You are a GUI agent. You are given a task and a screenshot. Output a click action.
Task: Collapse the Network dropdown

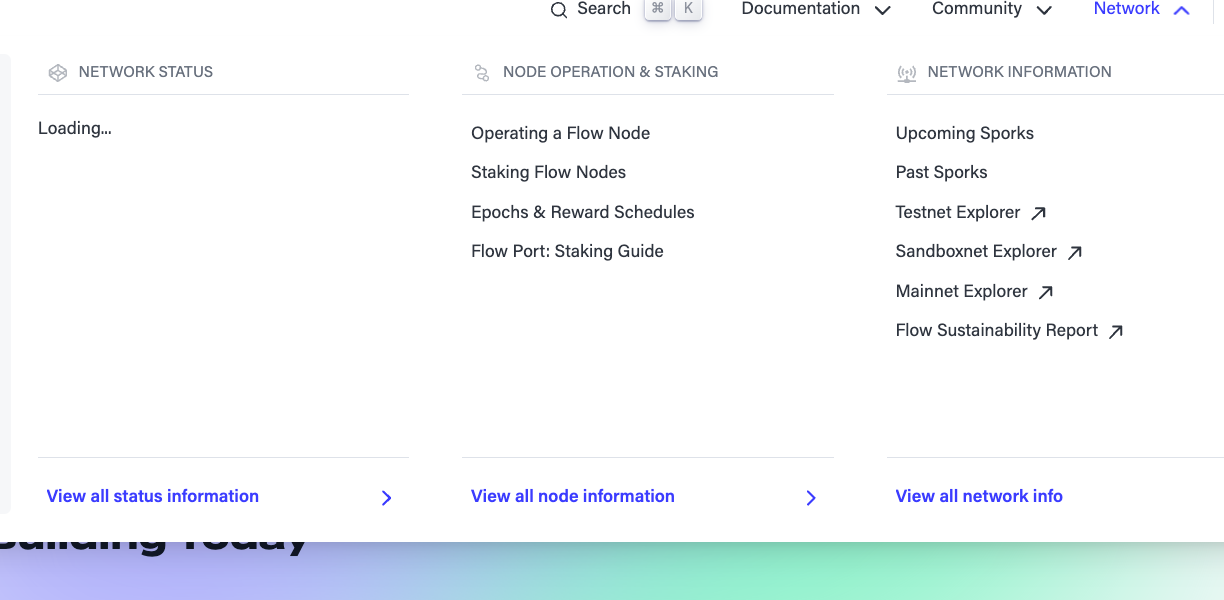(x=1180, y=10)
